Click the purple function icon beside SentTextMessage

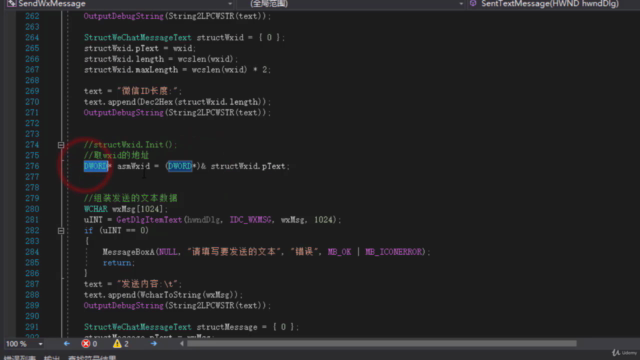(473, 3)
